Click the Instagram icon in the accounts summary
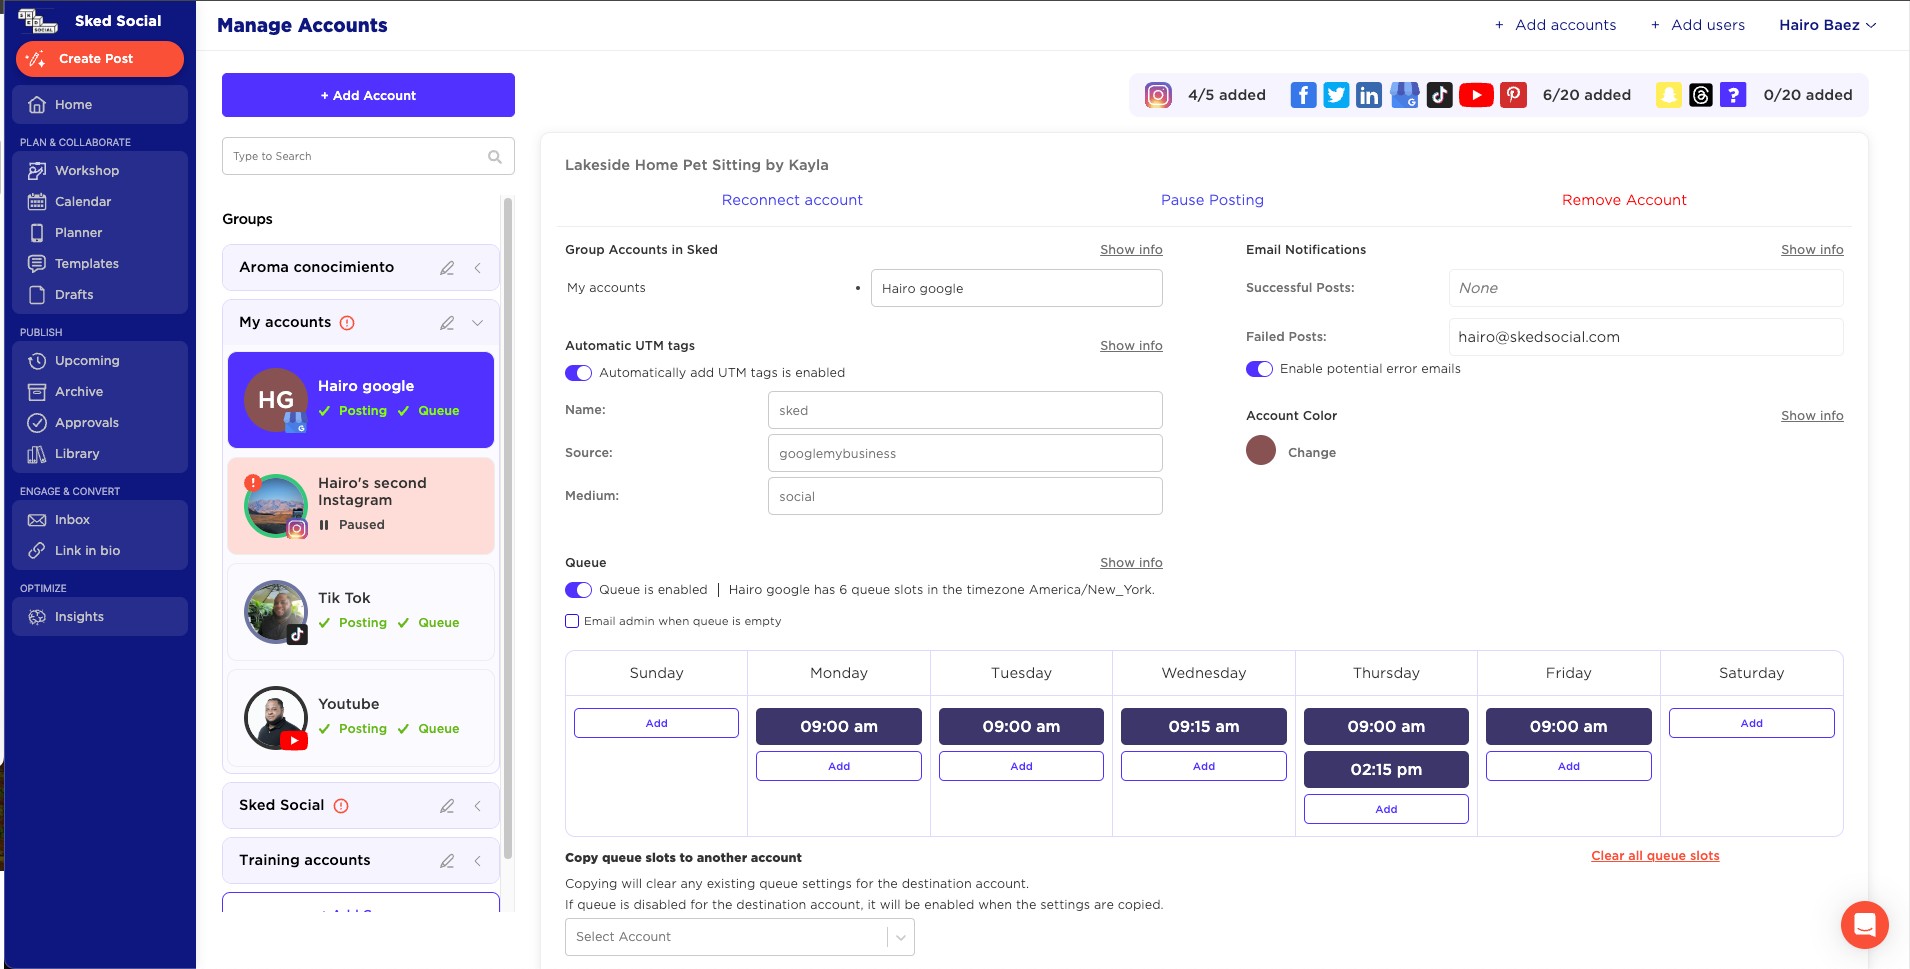Viewport: 1910px width, 969px height. (1158, 95)
